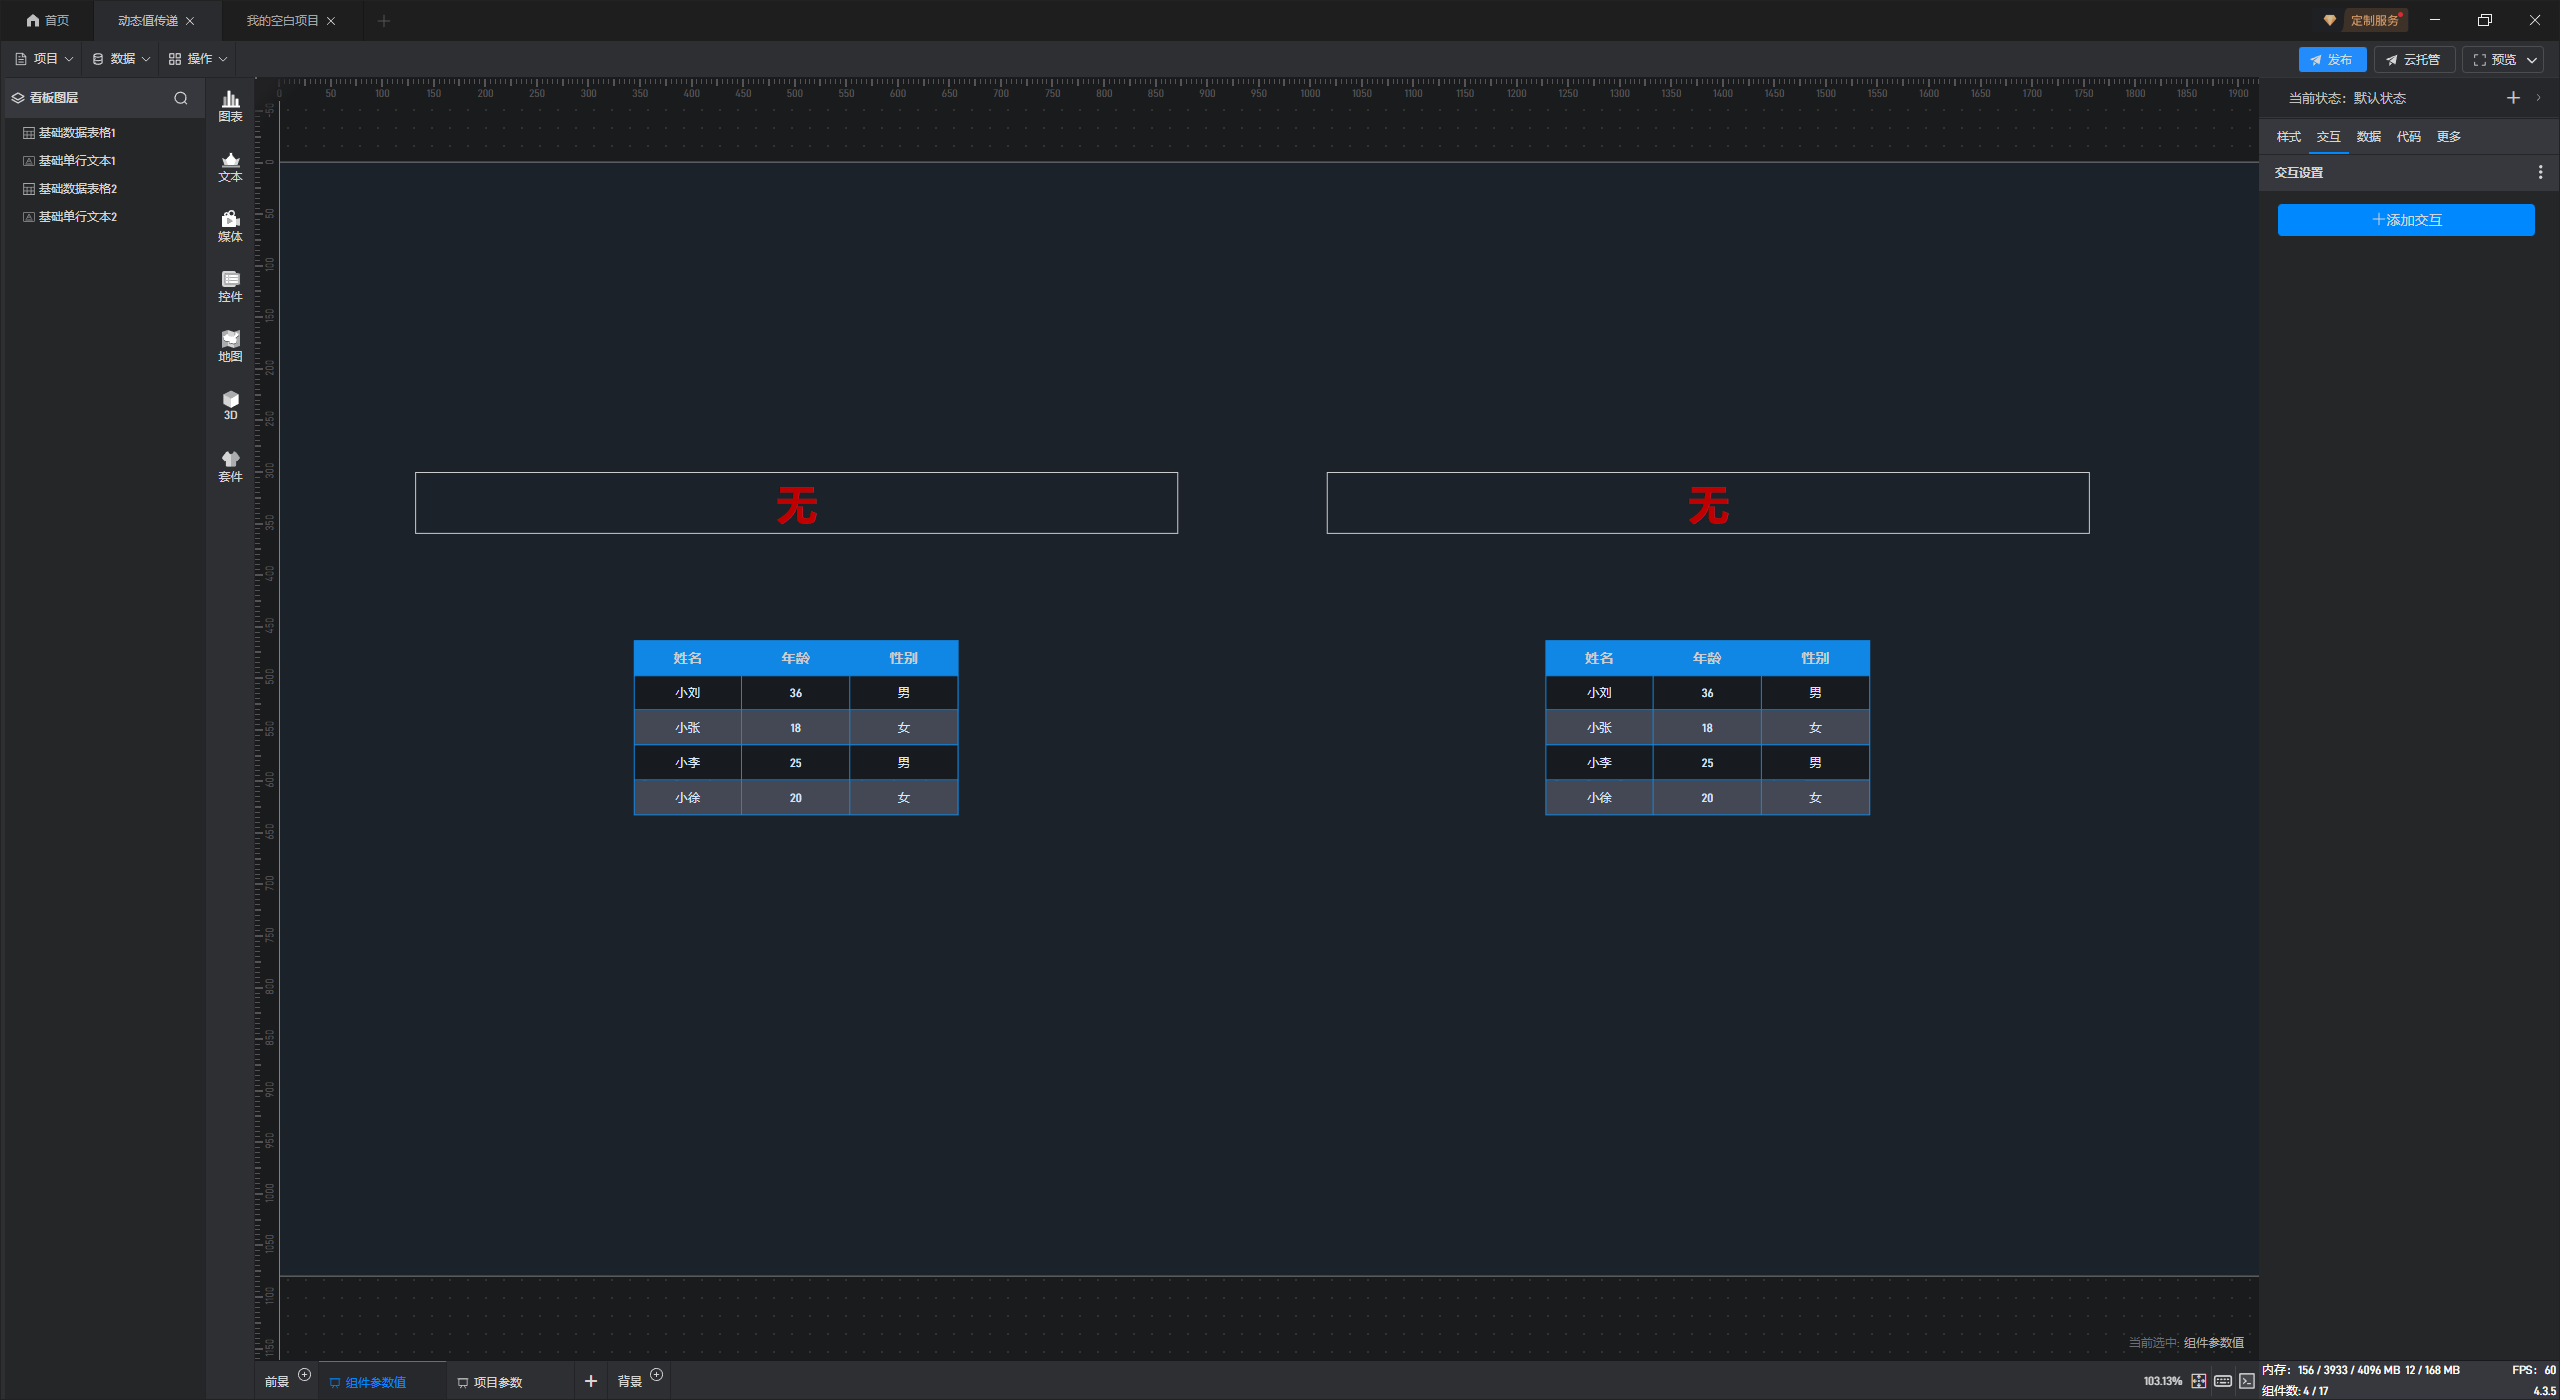Search layers with the magnifier icon
Screen dimensions: 2560x1400
[x=181, y=98]
